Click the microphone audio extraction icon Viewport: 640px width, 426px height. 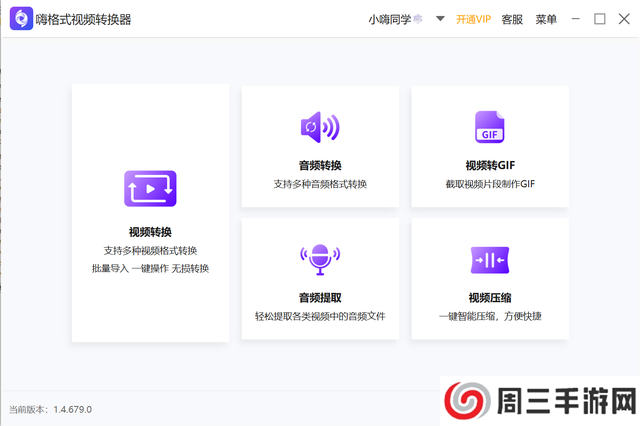(x=320, y=259)
